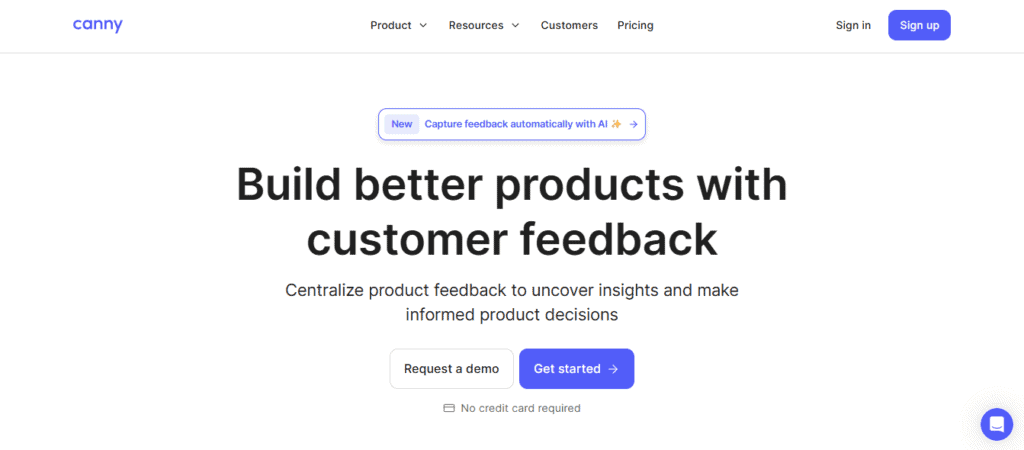Viewport: 1024px width, 450px height.
Task: Click the Sign in link
Action: click(x=853, y=25)
